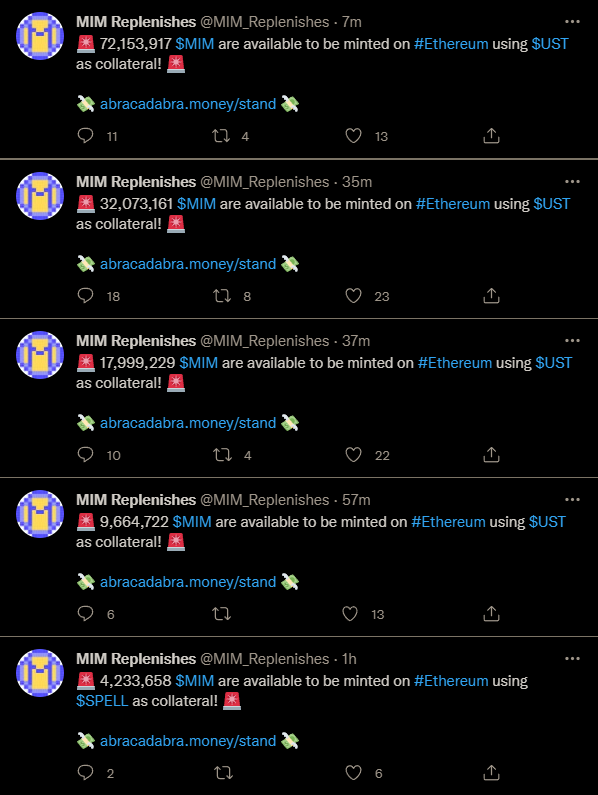The height and width of the screenshot is (795, 598).
Task: Like the 4,233,658 $MIM $SPELL tweet
Action: coord(354,773)
